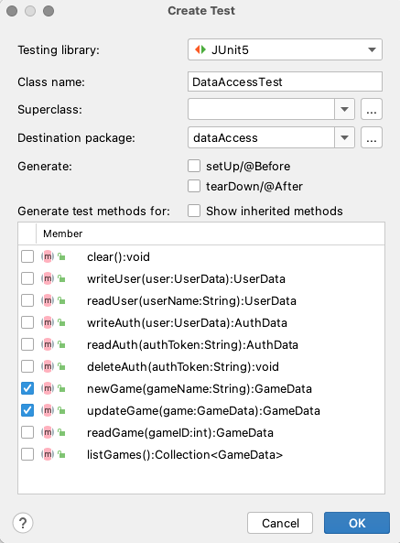400x543 pixels.
Task: Check the writeUser method checkbox
Action: point(27,279)
